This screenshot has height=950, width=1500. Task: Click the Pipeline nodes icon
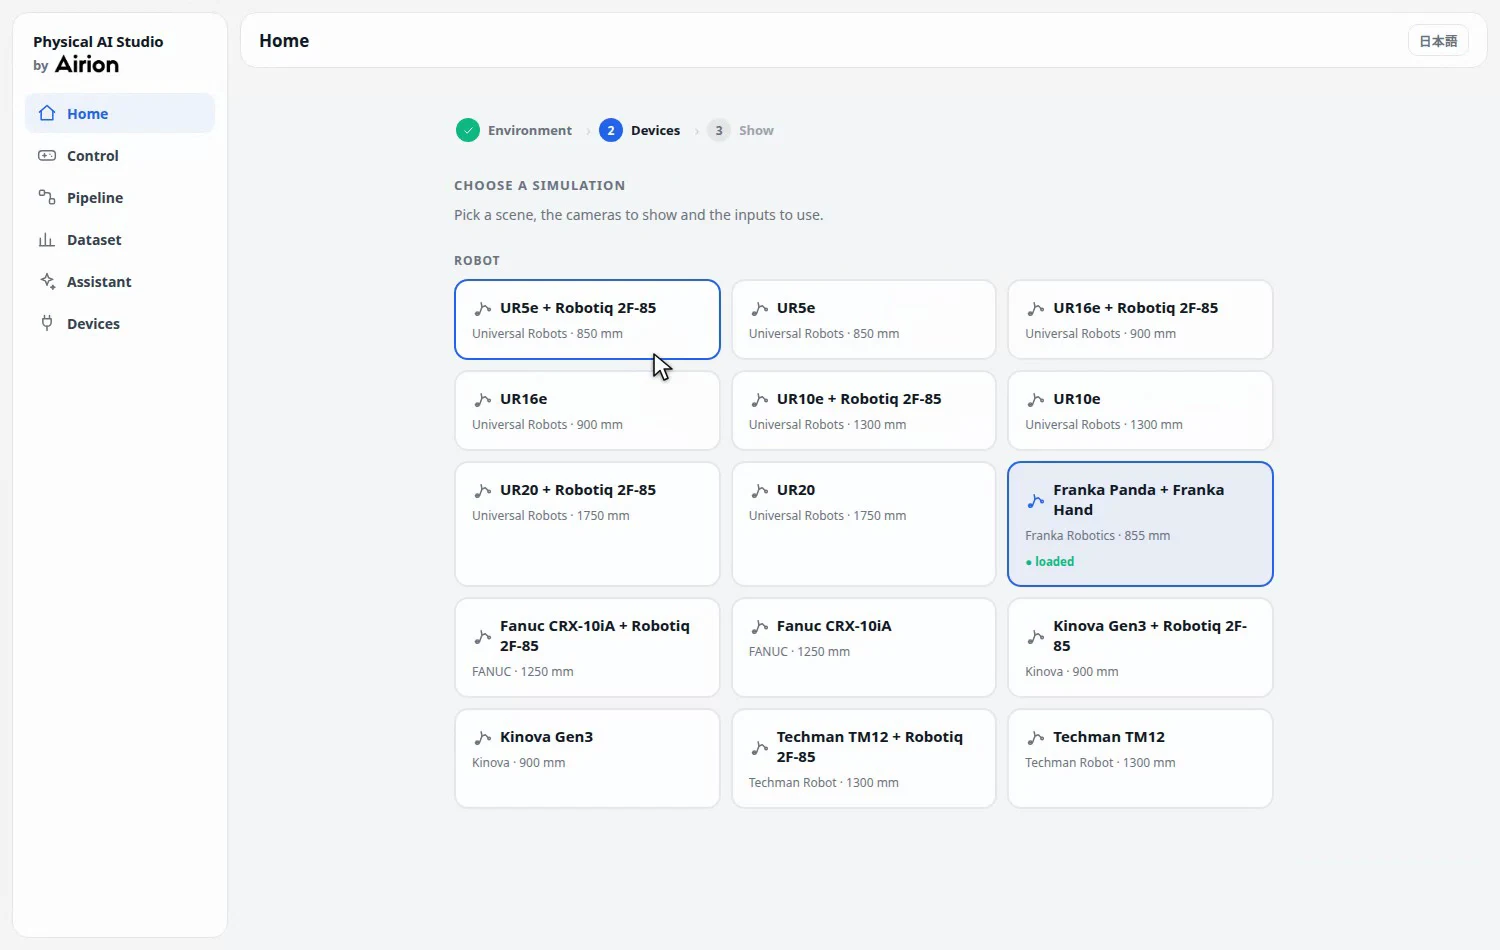47,197
